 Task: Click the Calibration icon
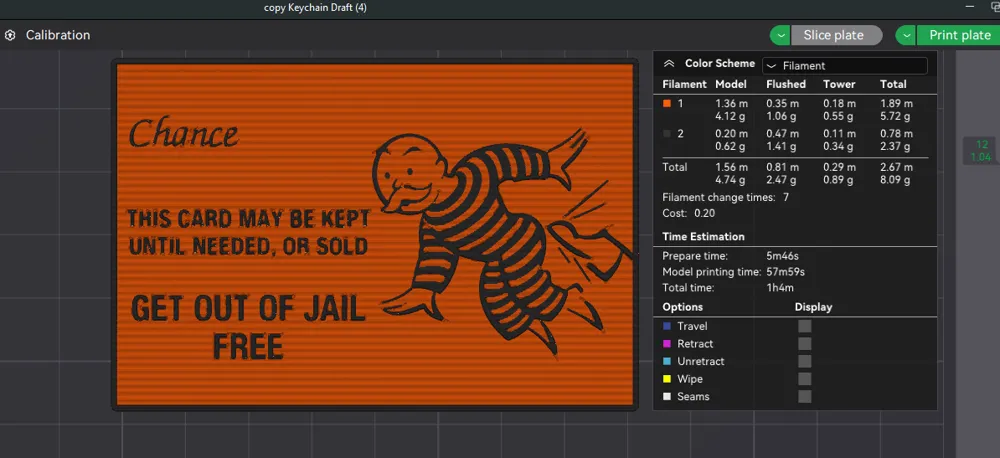[x=10, y=35]
